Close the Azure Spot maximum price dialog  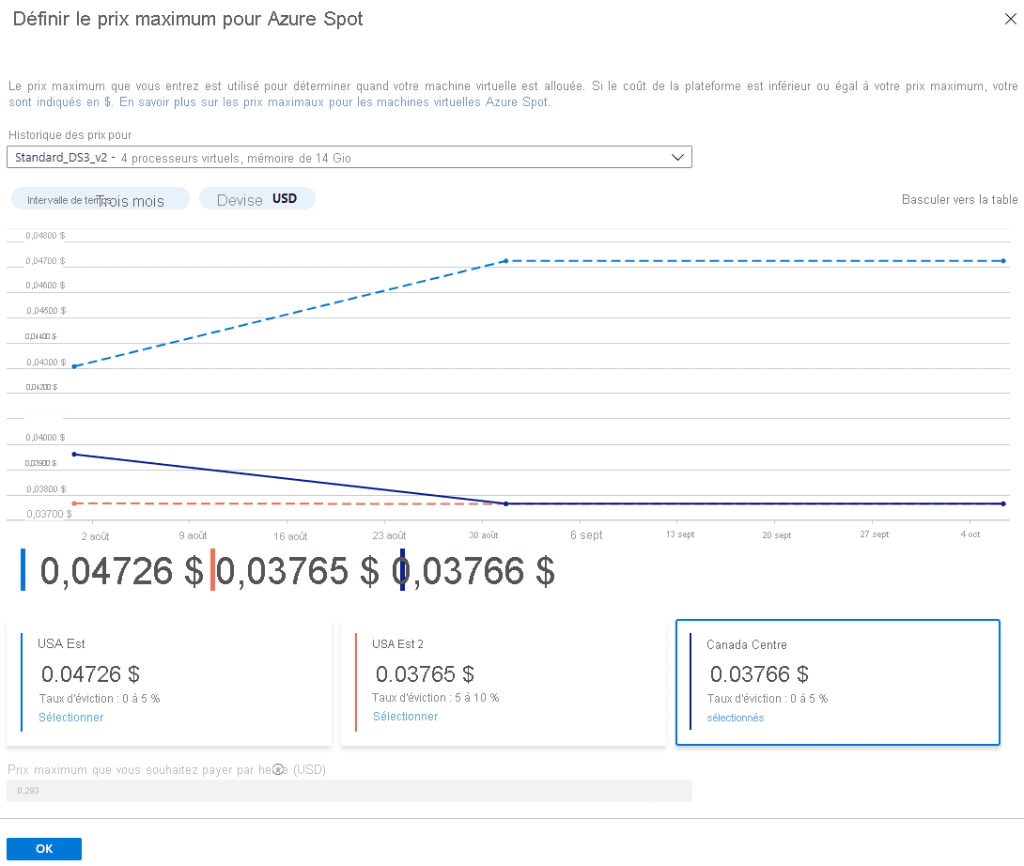[1009, 18]
